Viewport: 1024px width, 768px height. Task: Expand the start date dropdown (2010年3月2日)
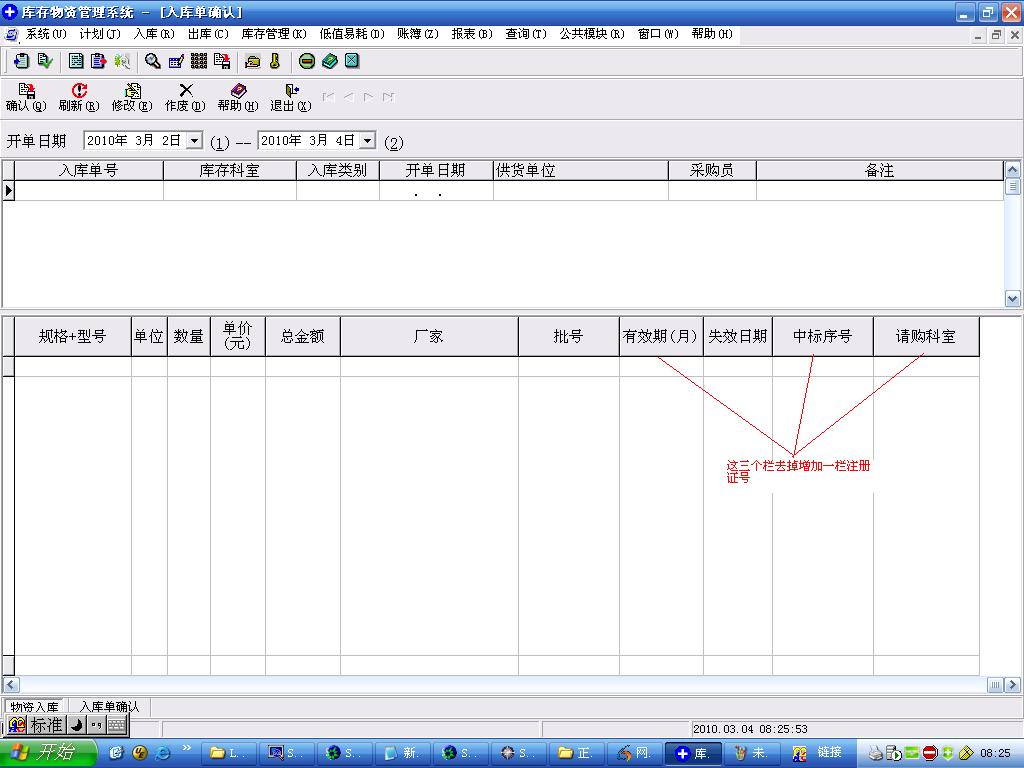[x=194, y=140]
